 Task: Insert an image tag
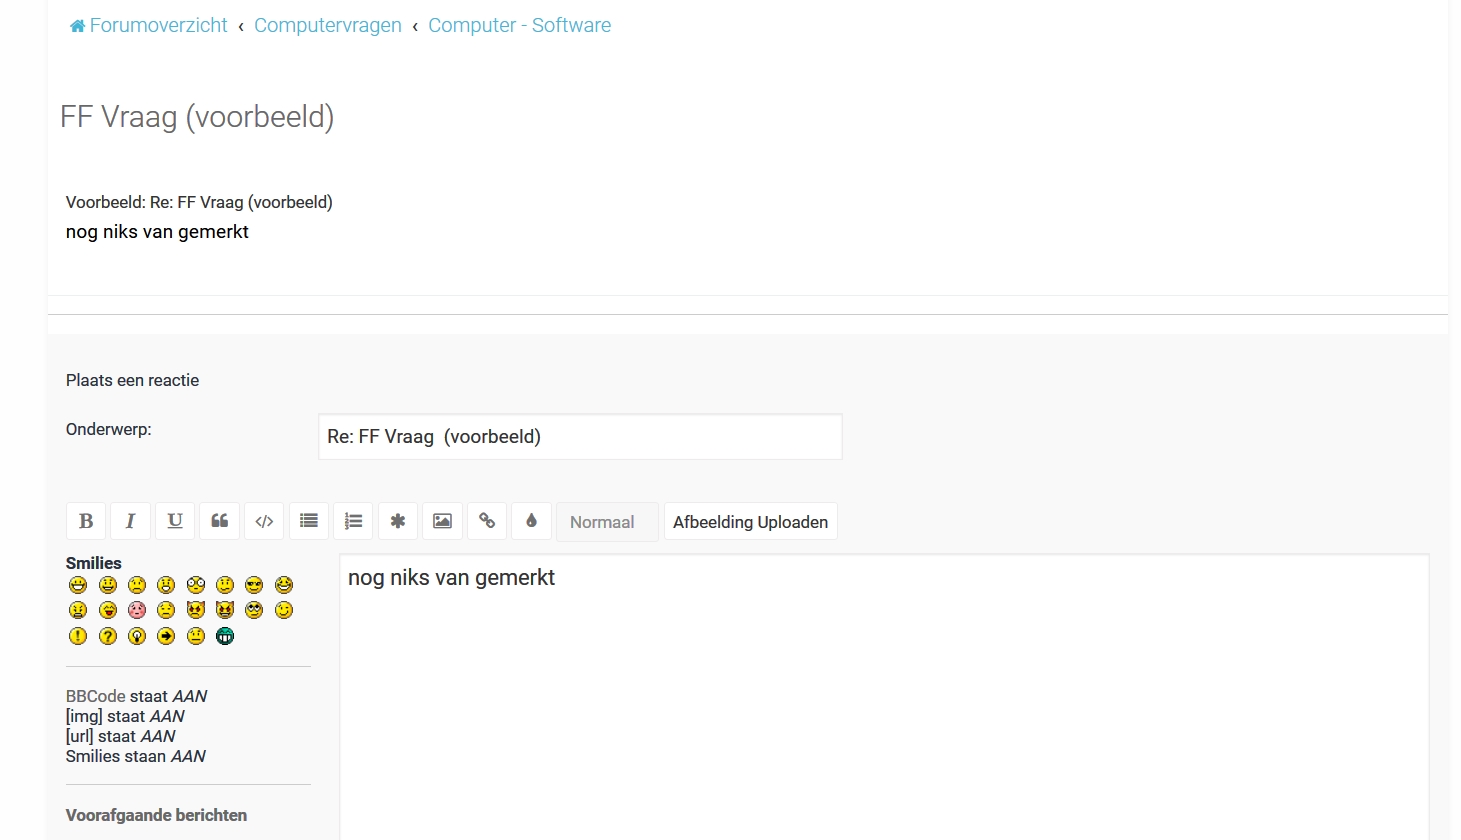442,521
